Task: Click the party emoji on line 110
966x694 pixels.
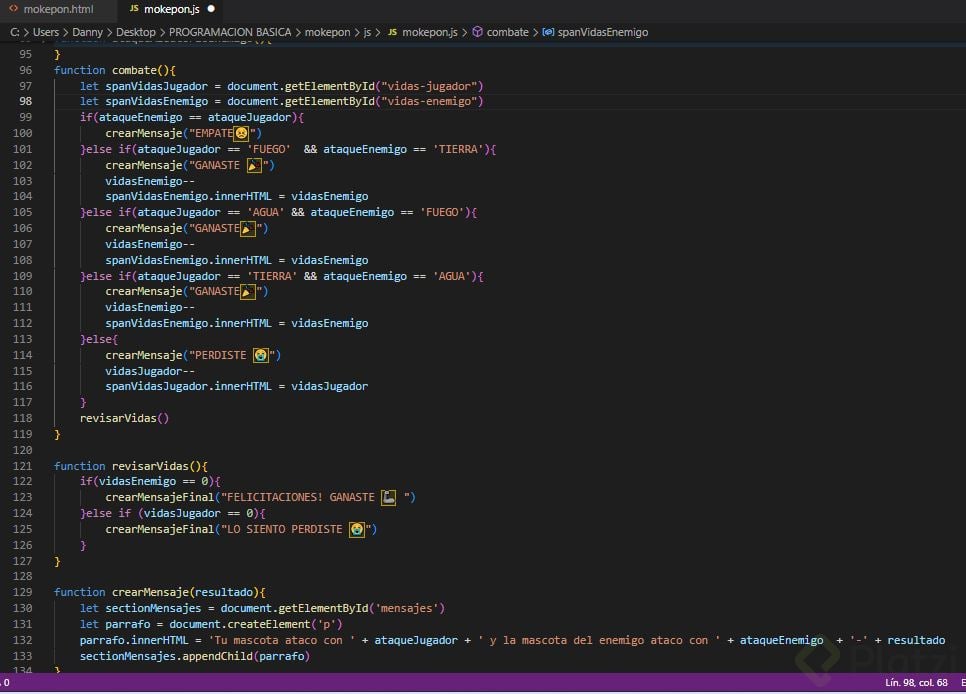Action: pyautogui.click(x=248, y=292)
